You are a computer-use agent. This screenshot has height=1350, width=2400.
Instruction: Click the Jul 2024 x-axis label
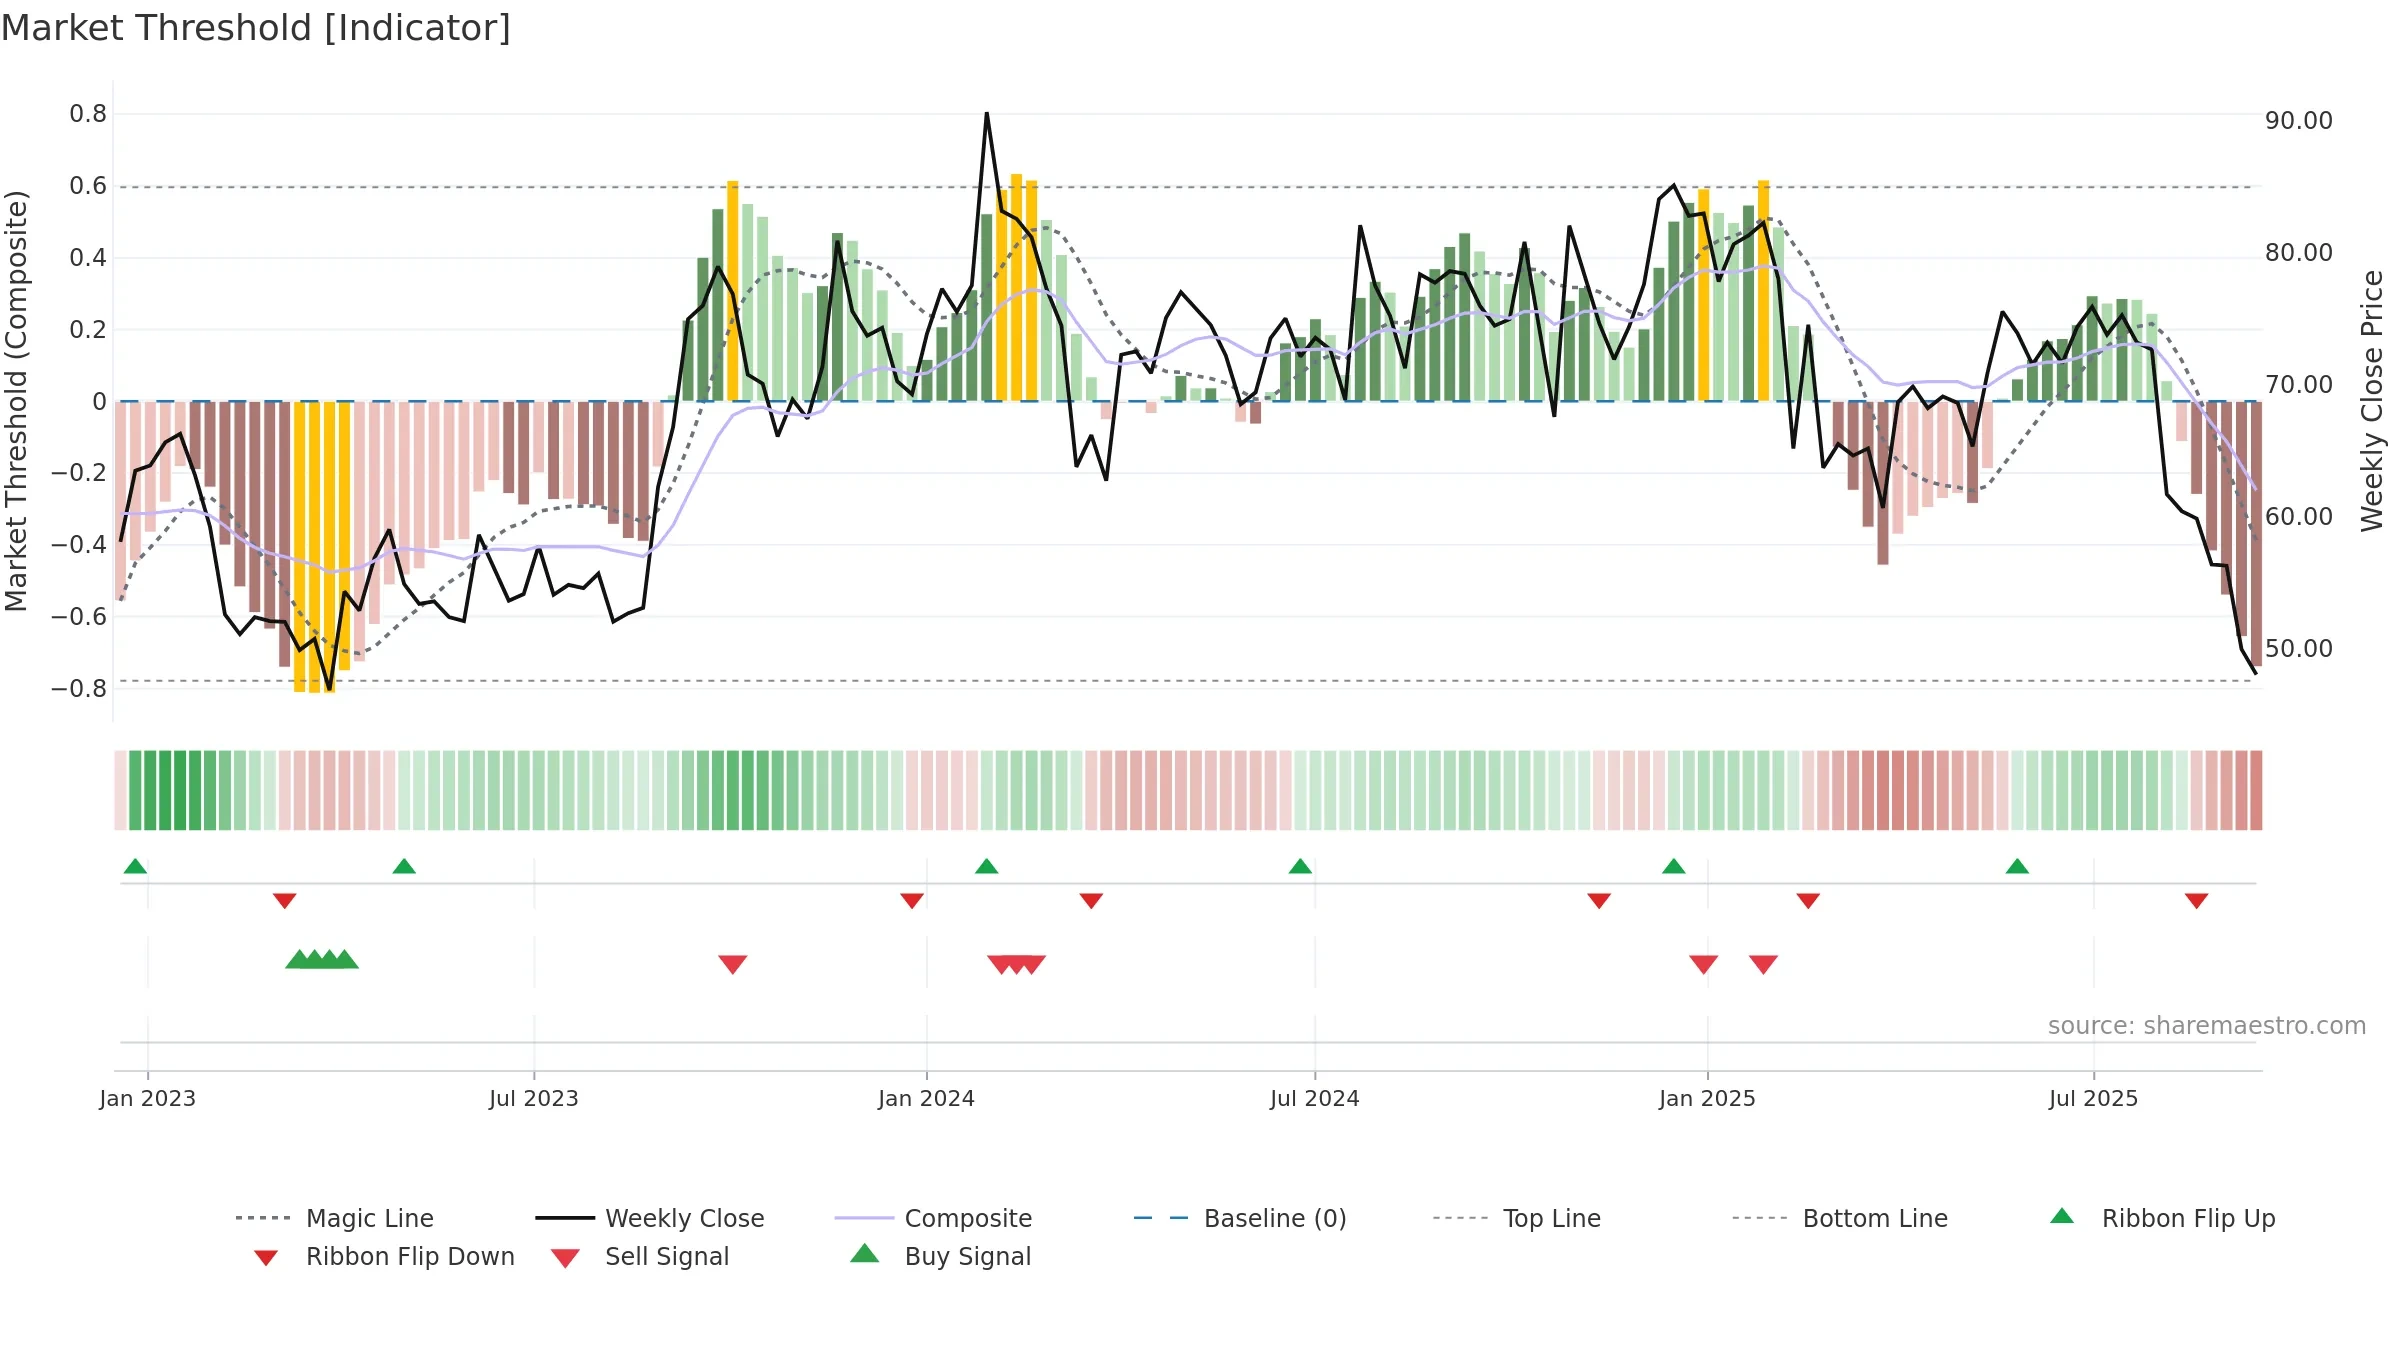coord(1315,1098)
